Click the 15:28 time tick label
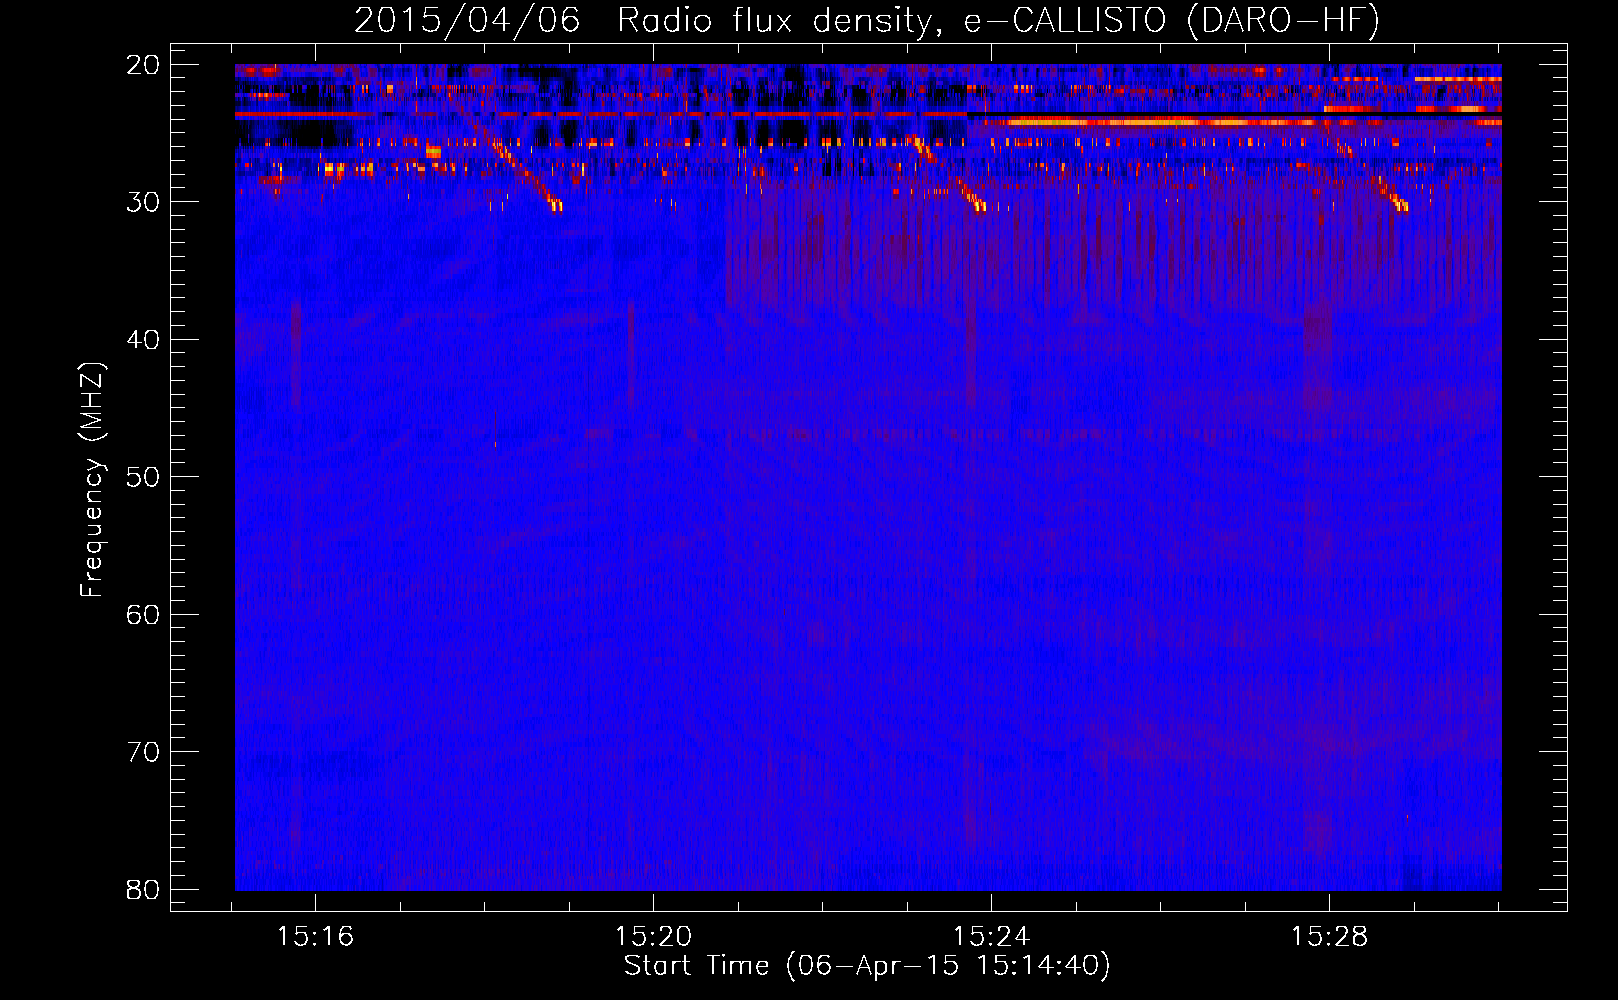Viewport: 1618px width, 1000px height. tap(1329, 937)
